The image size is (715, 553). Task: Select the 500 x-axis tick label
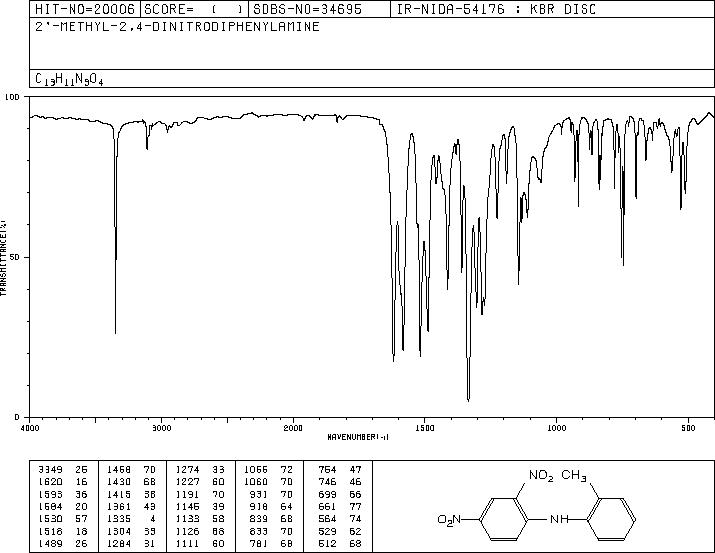(x=688, y=428)
